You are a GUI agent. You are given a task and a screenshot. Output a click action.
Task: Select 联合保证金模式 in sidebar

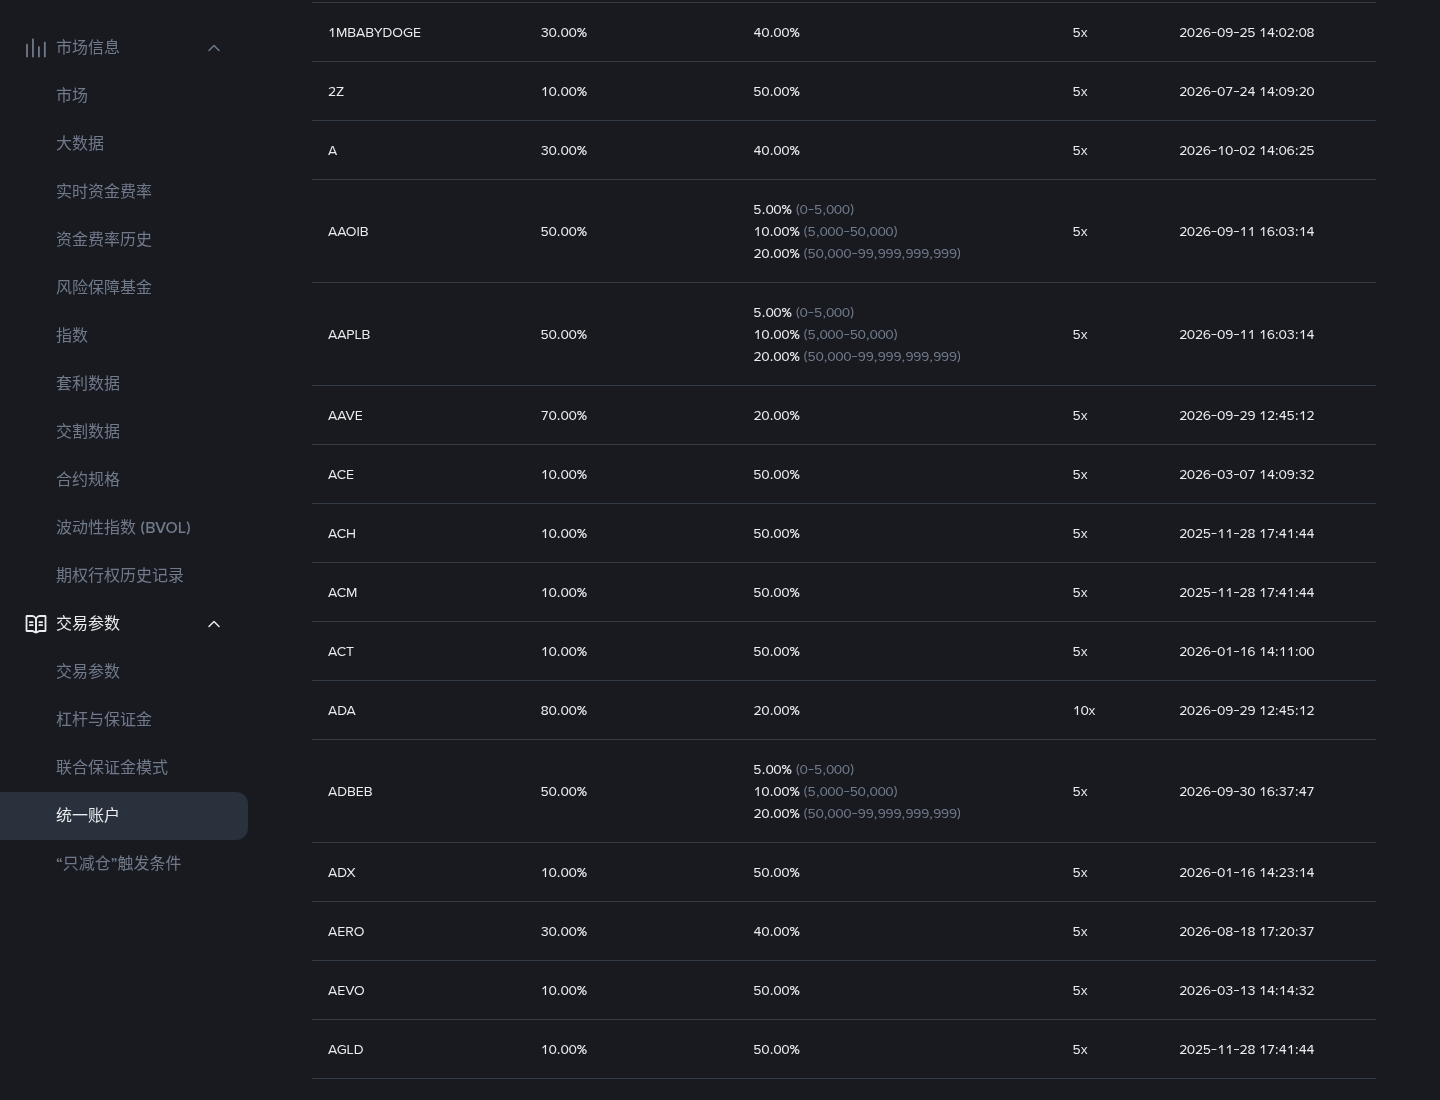point(112,768)
